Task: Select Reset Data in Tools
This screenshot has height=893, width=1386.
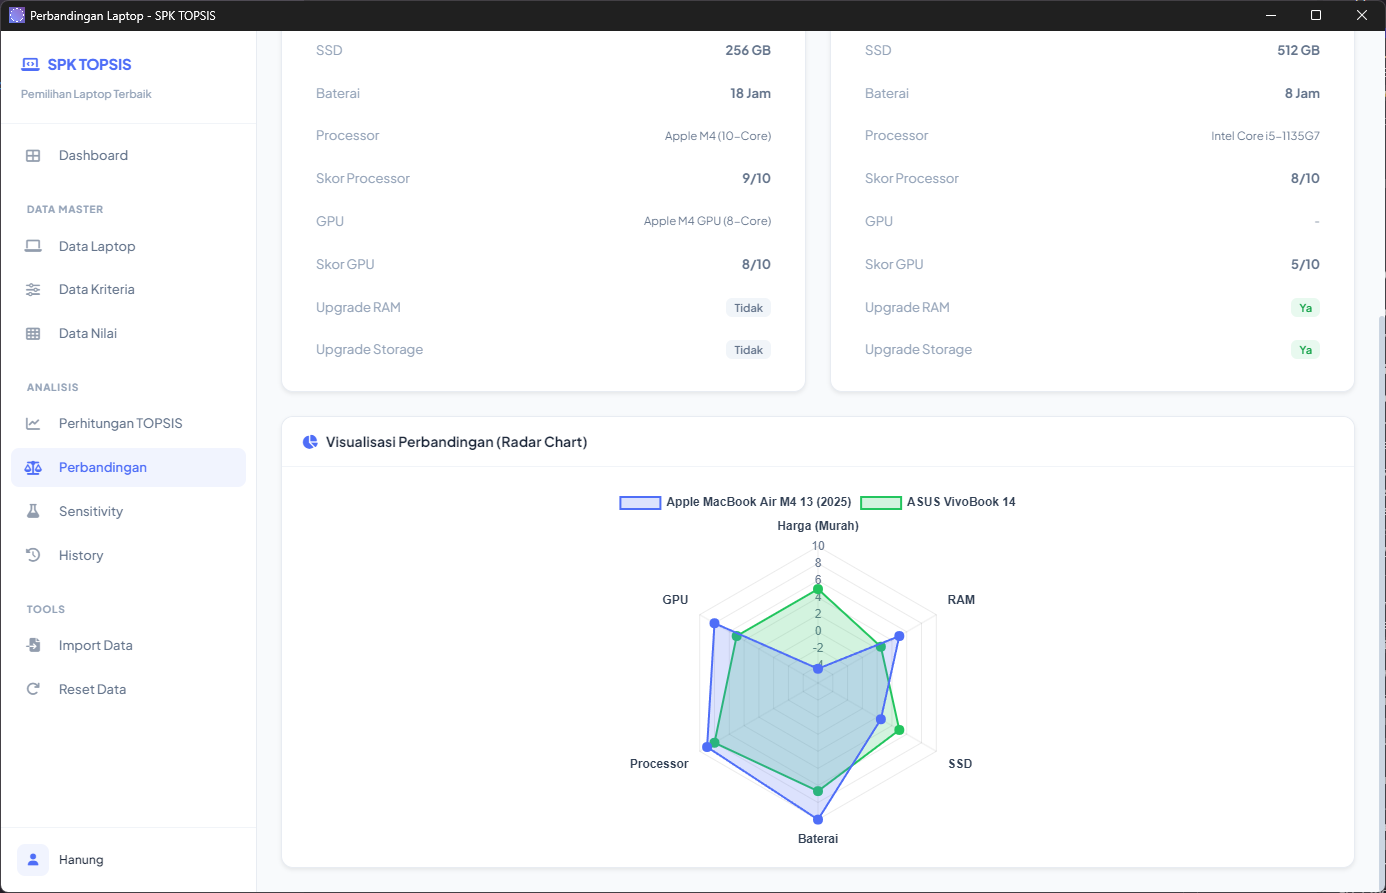Action: [128, 690]
